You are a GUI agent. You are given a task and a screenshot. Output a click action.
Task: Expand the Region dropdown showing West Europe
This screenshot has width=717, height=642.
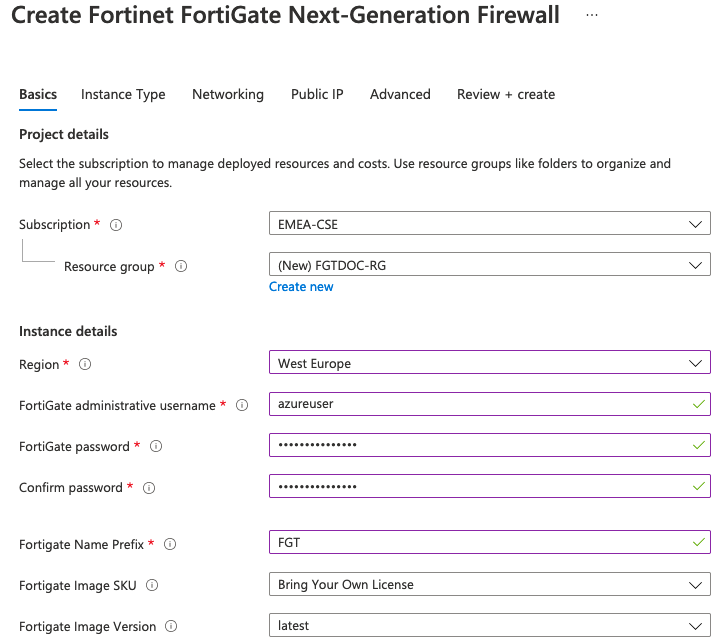click(x=489, y=363)
